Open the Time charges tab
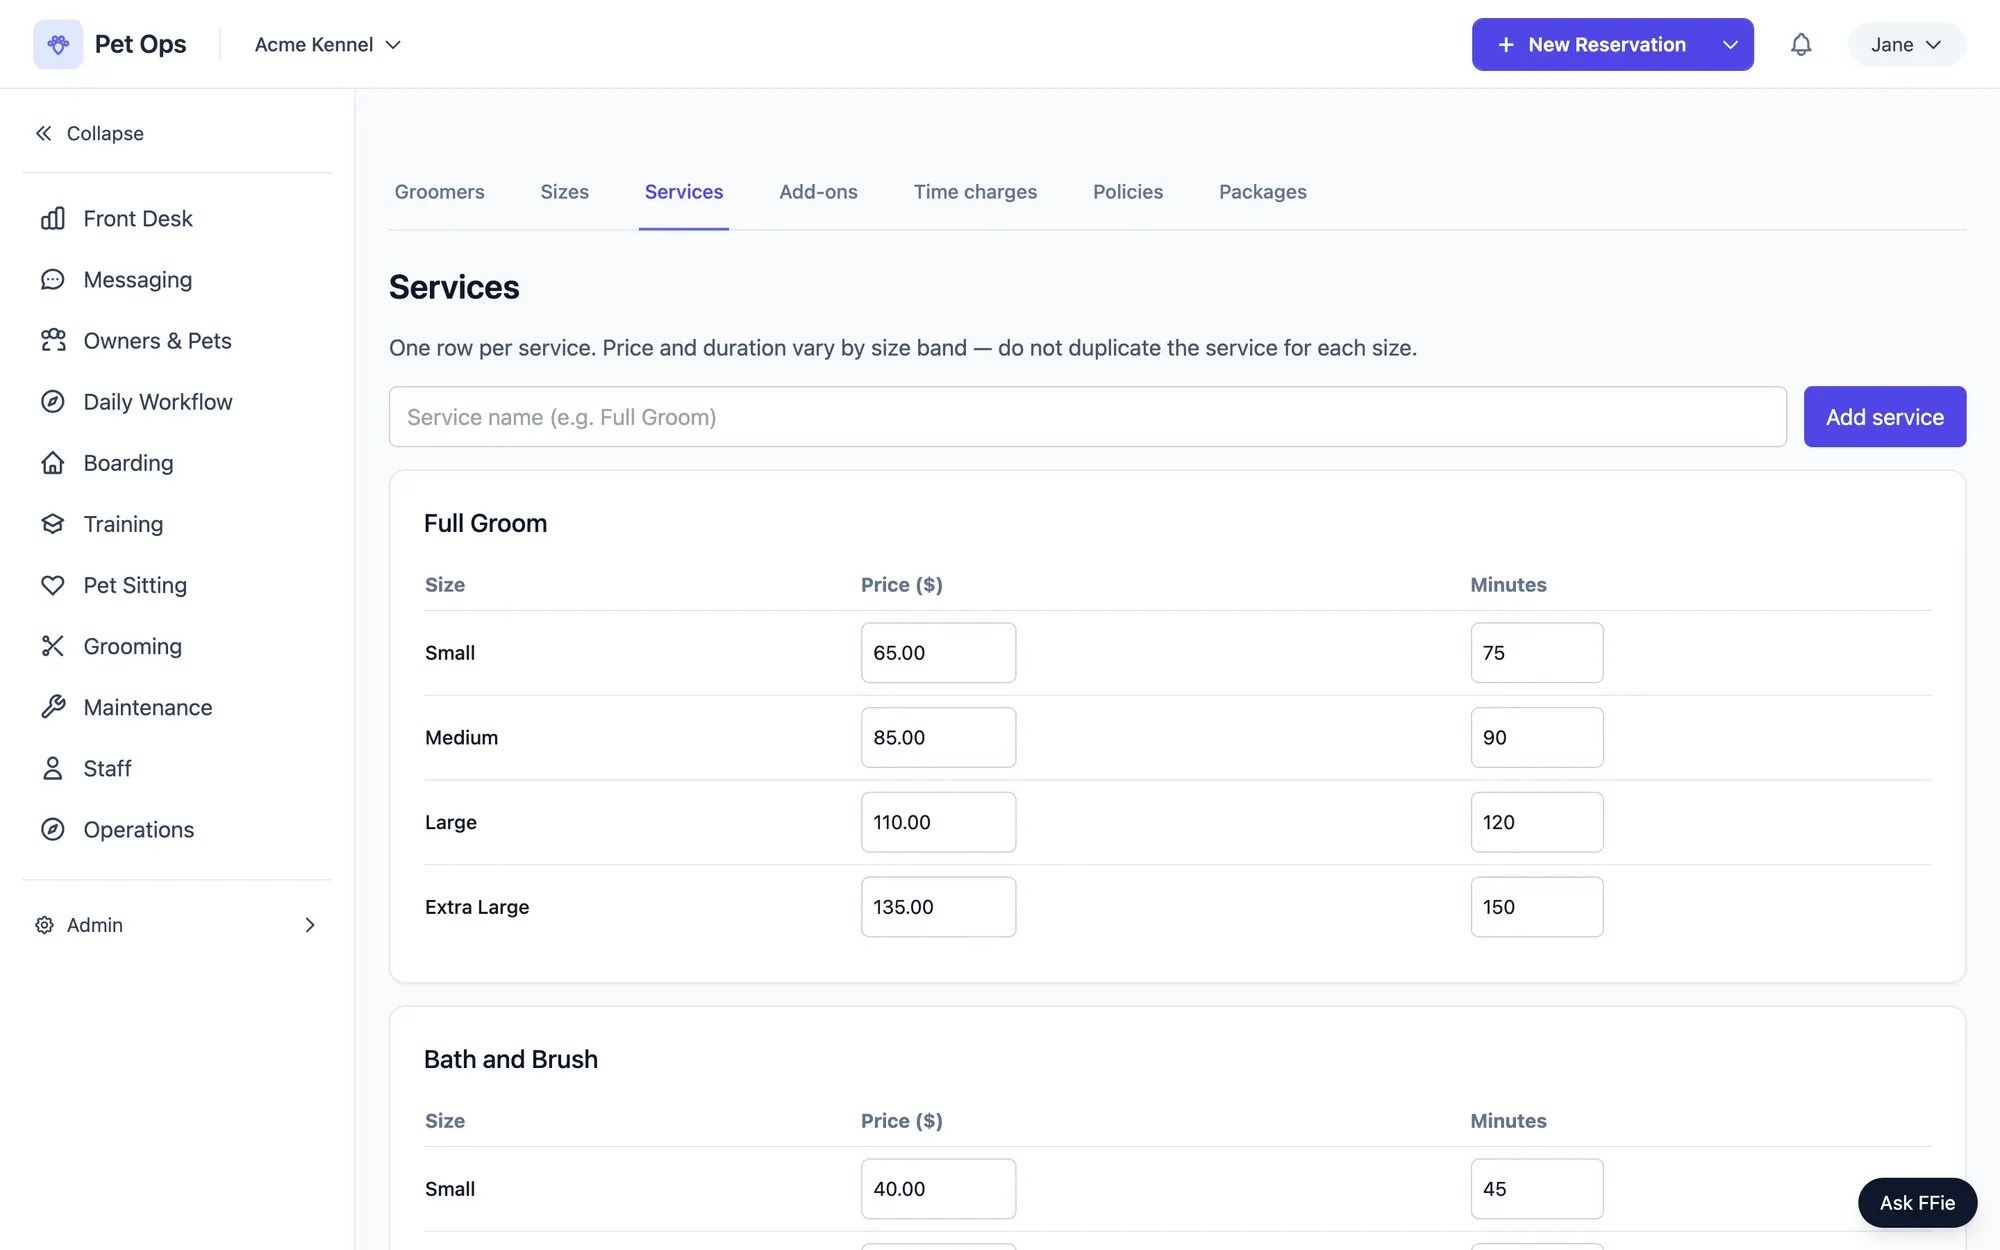2000x1250 pixels. 975,192
